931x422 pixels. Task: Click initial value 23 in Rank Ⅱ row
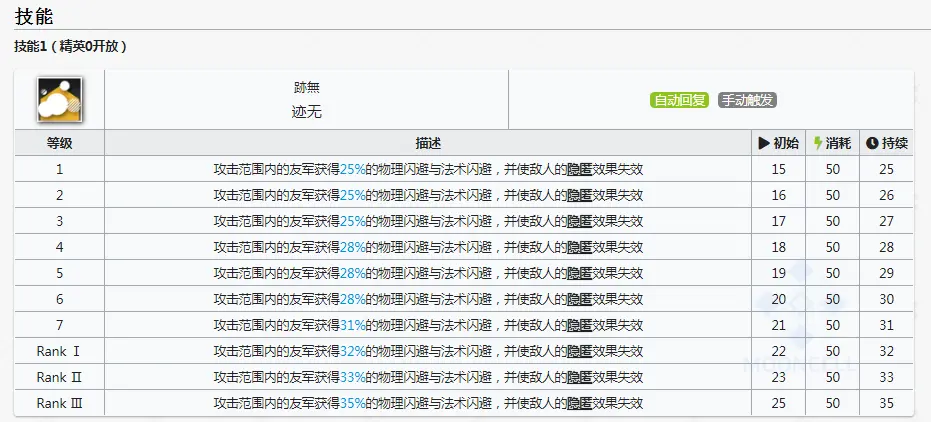click(x=778, y=377)
